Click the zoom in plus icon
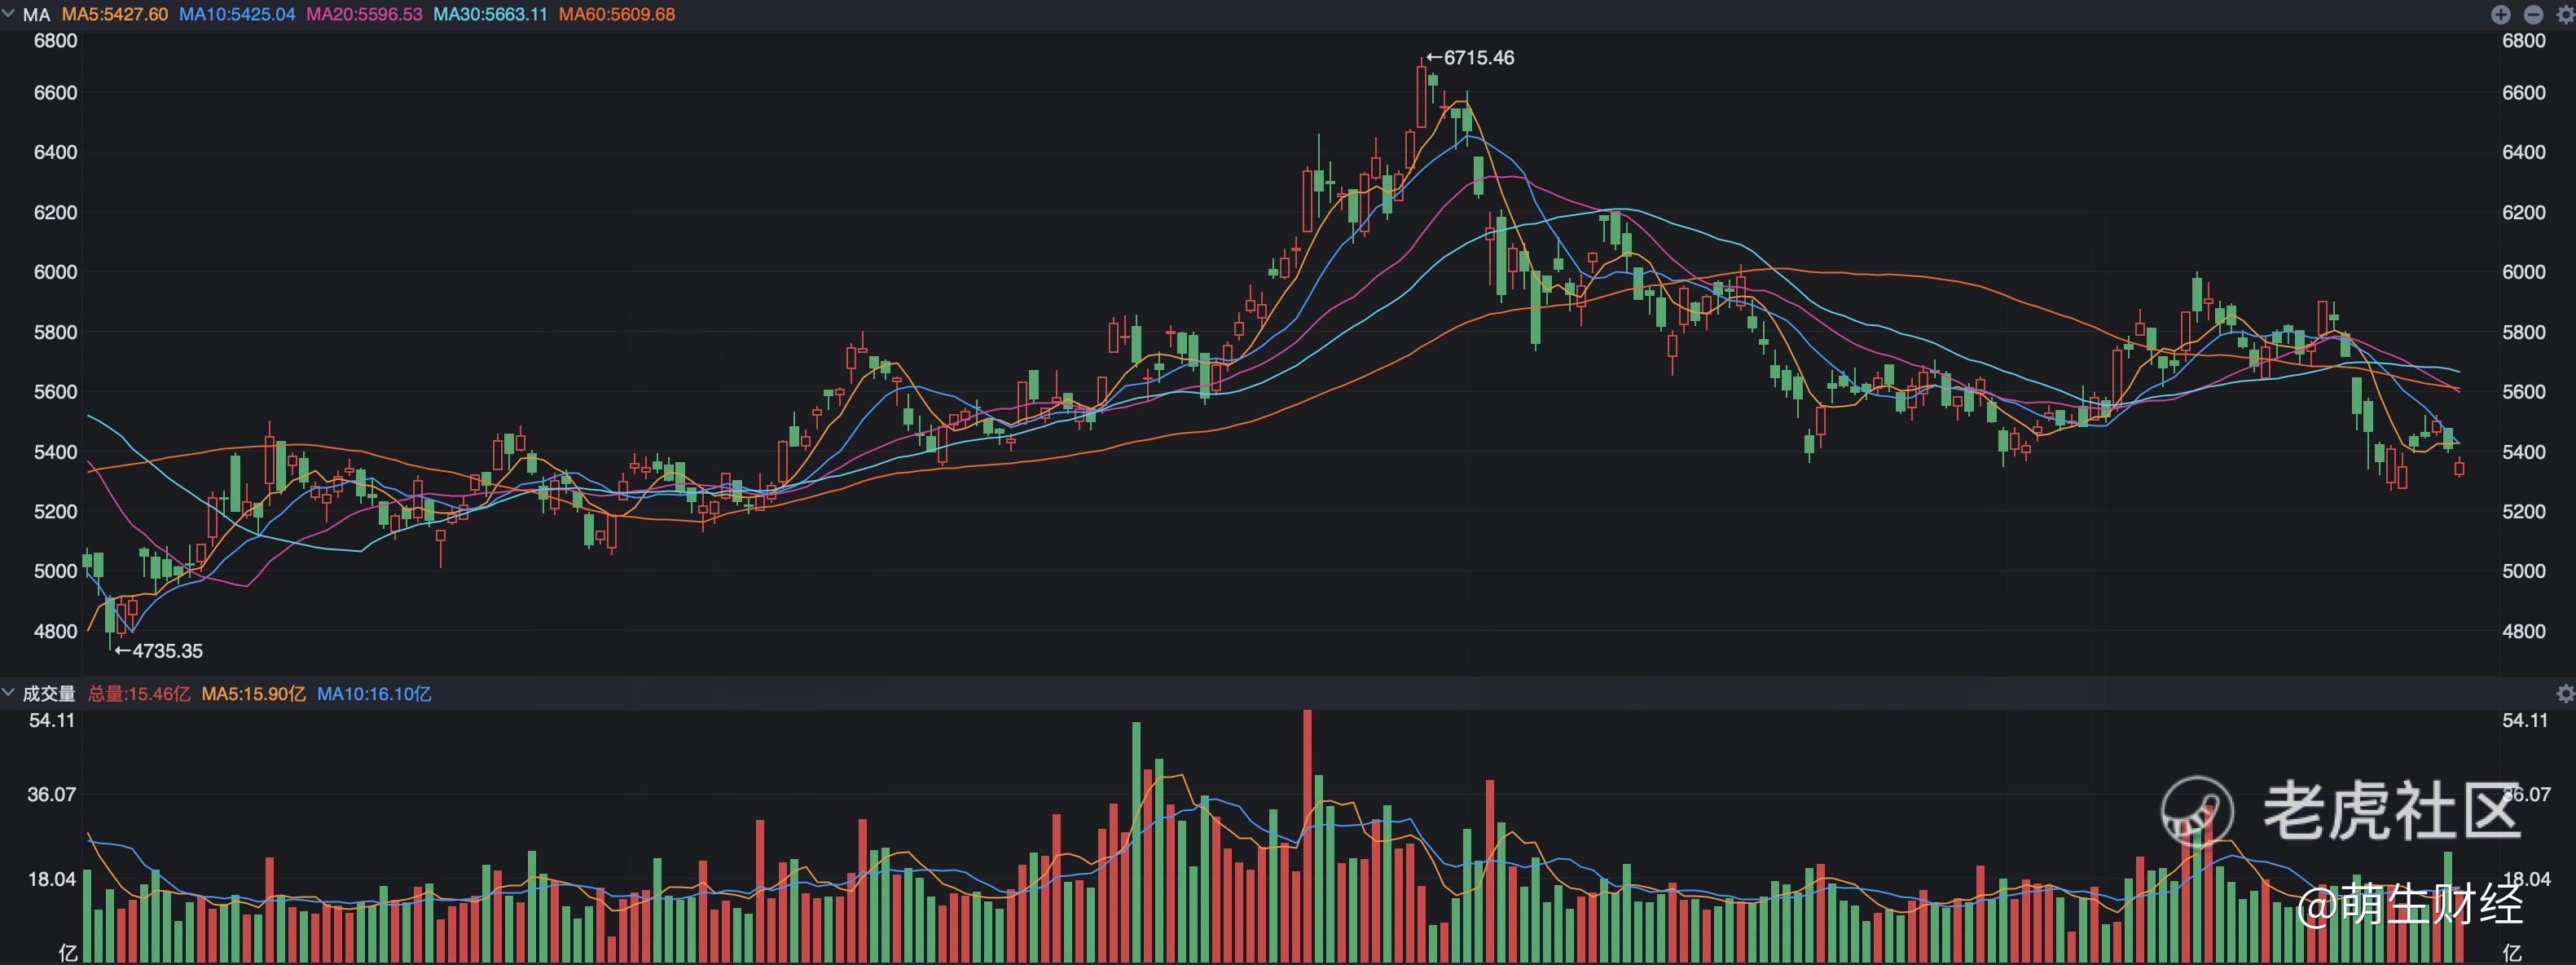The width and height of the screenshot is (2576, 965). tap(2500, 14)
